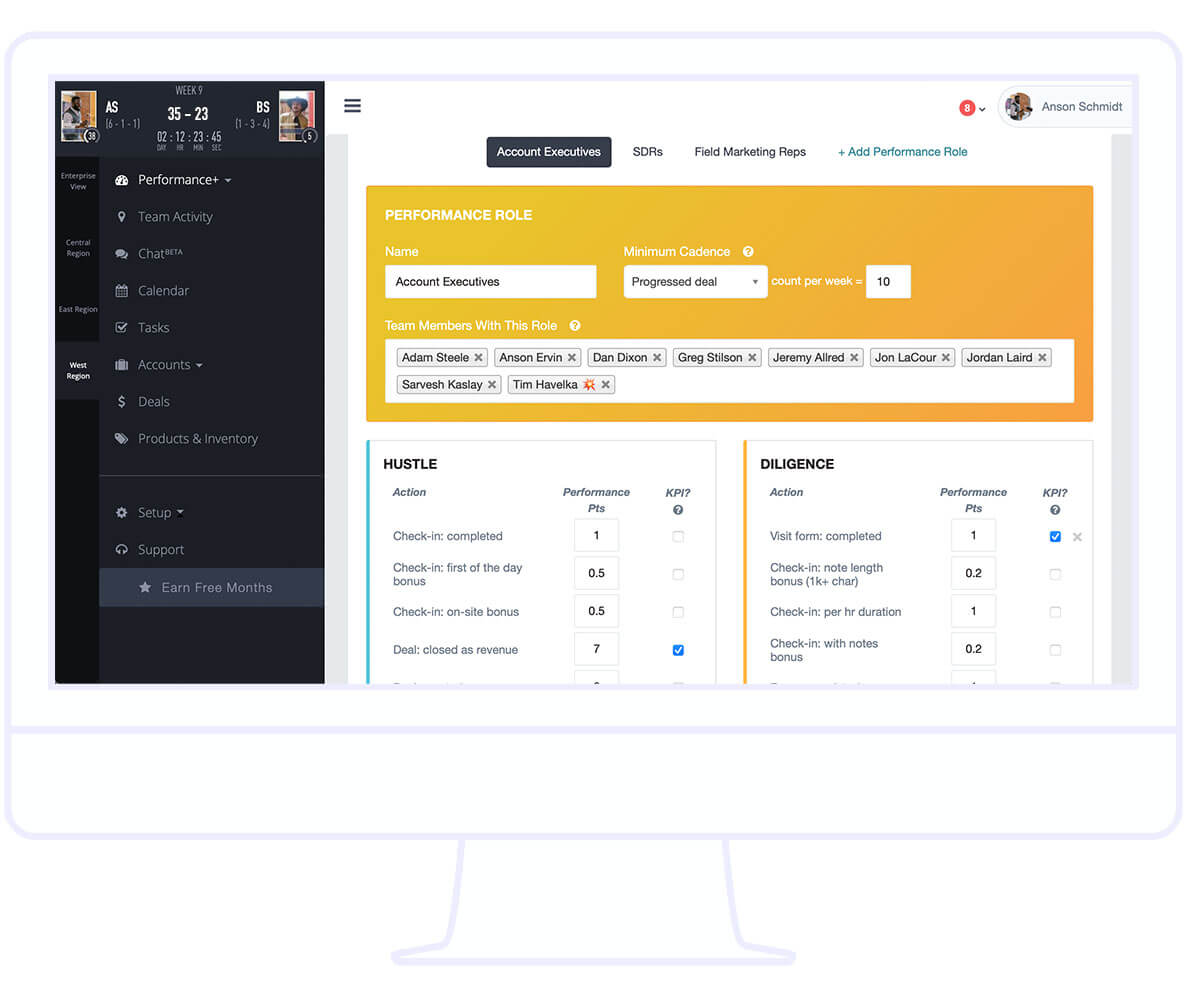Delete the Visit form: completed row
Image resolution: width=1200 pixels, height=1000 pixels.
1077,537
